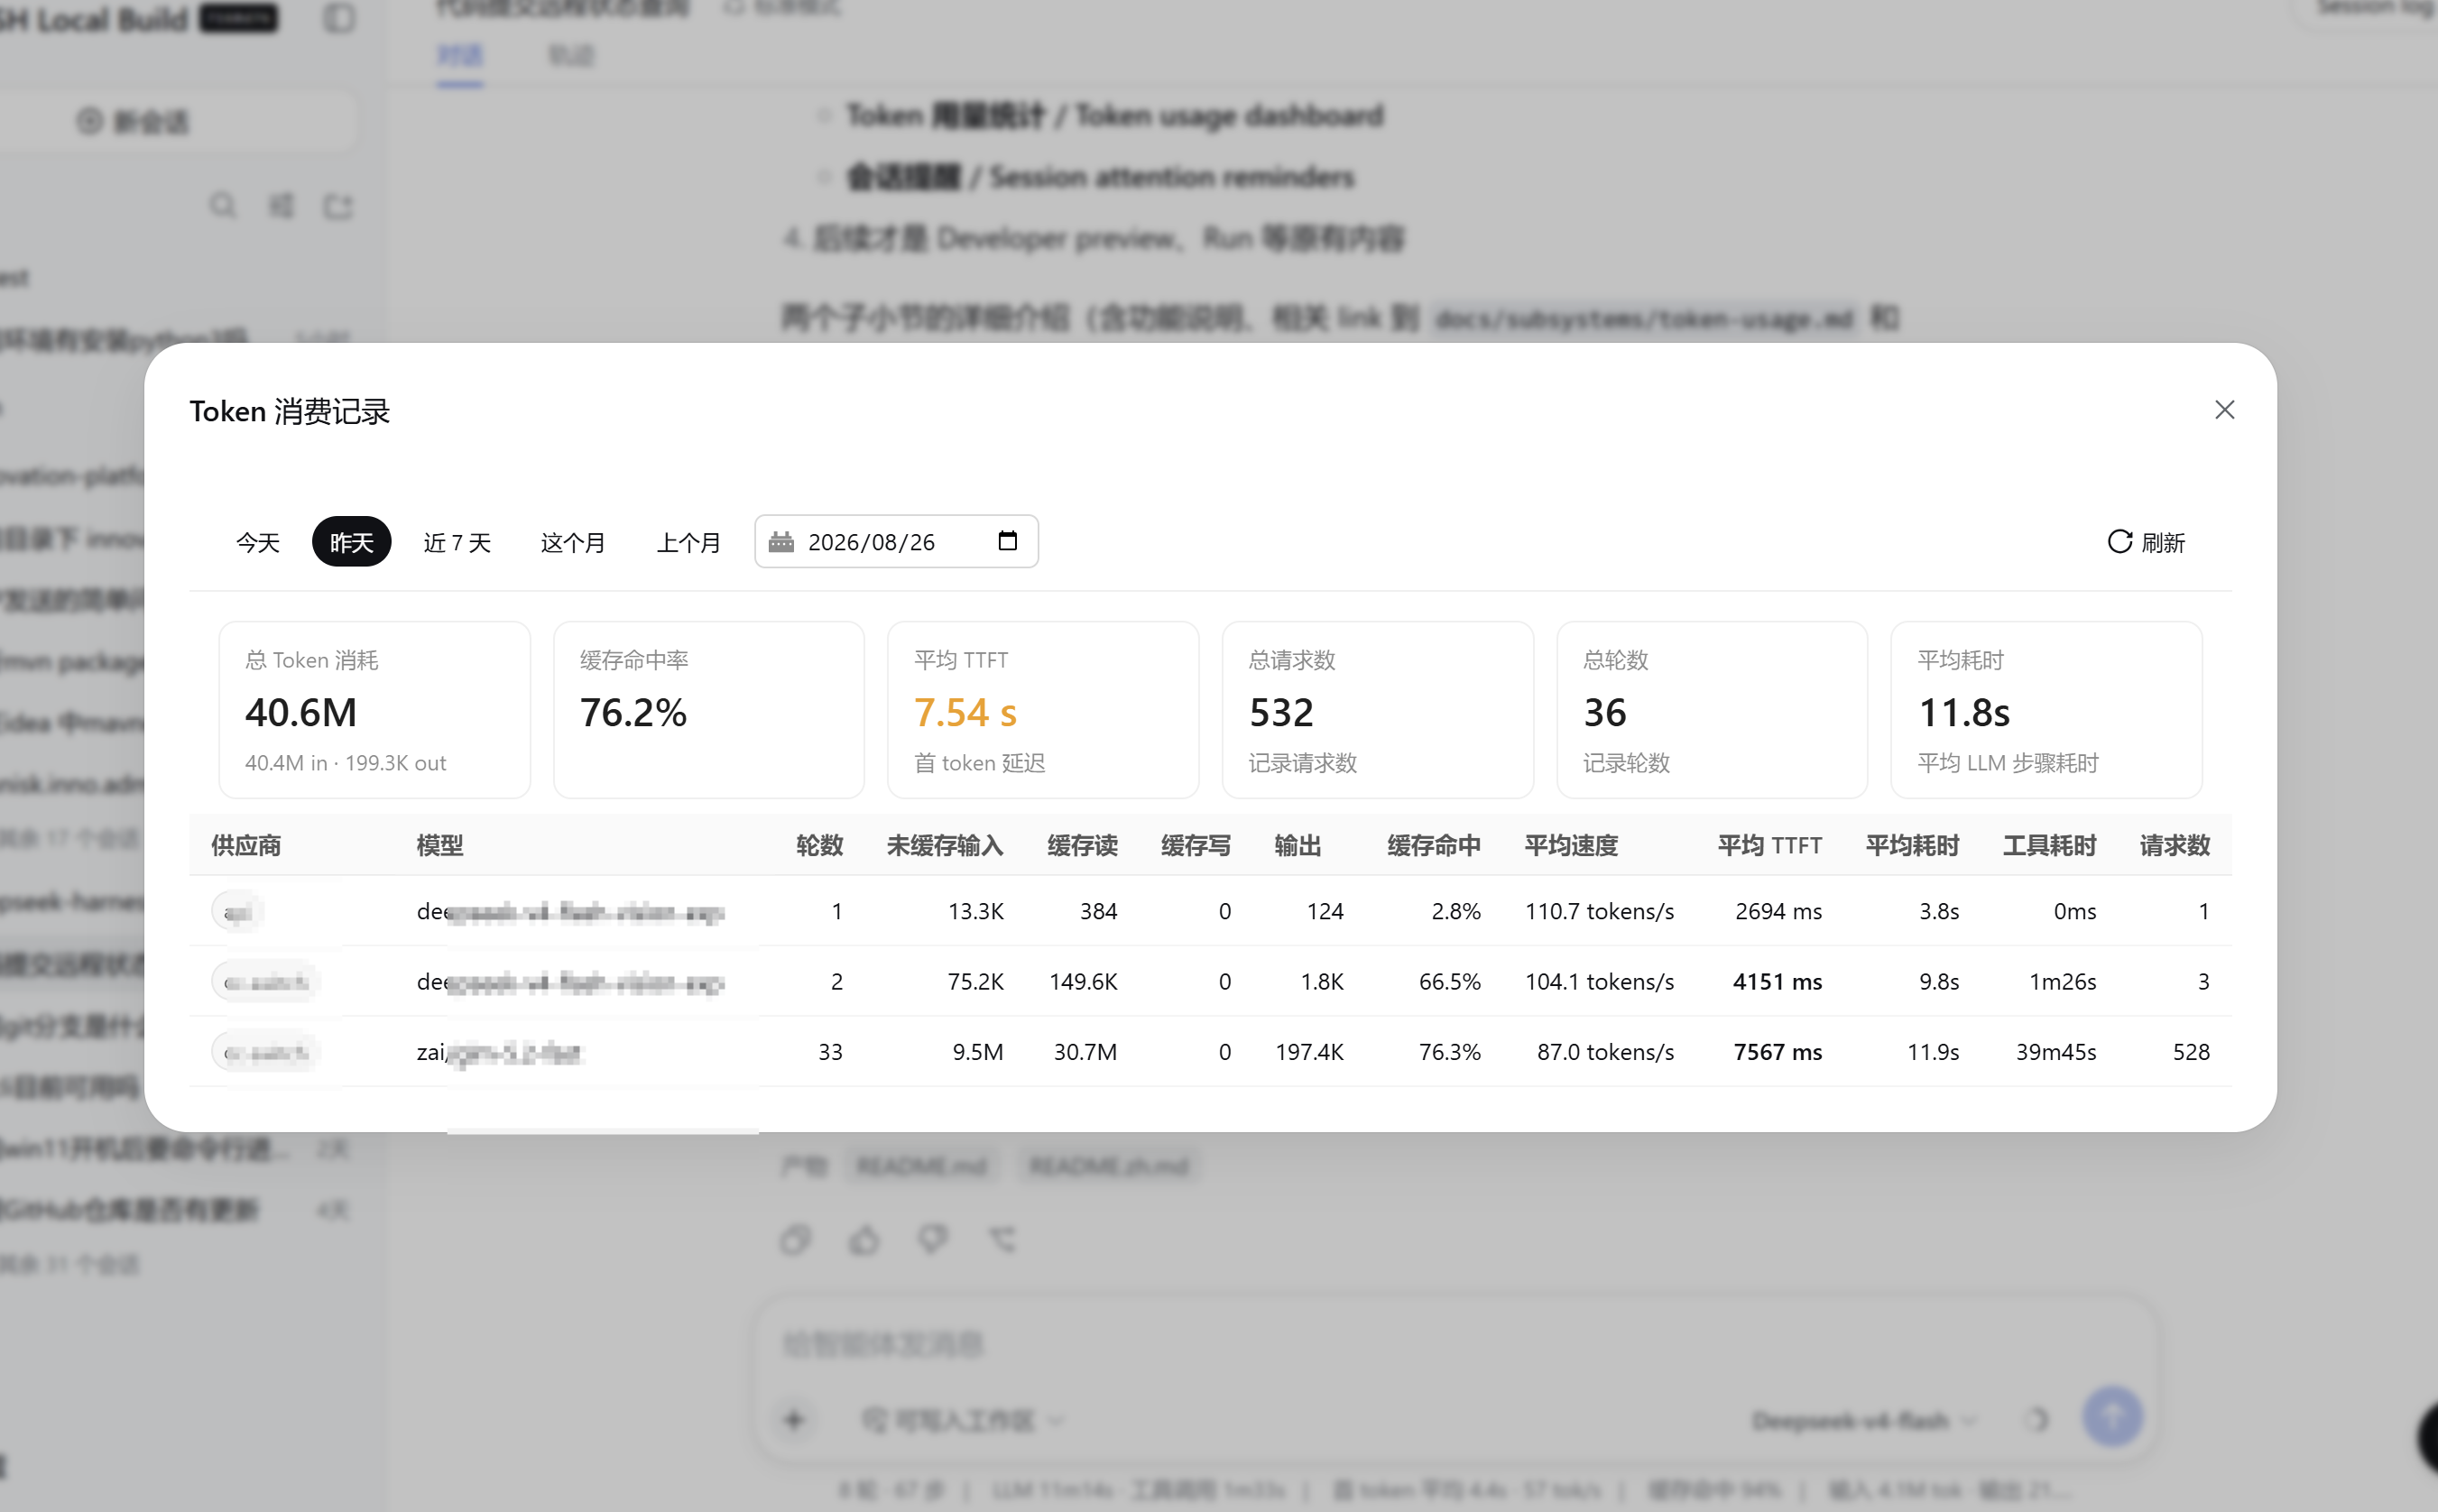Click the thumbs-down icon in background chat
The width and height of the screenshot is (2438, 1512).
(933, 1240)
